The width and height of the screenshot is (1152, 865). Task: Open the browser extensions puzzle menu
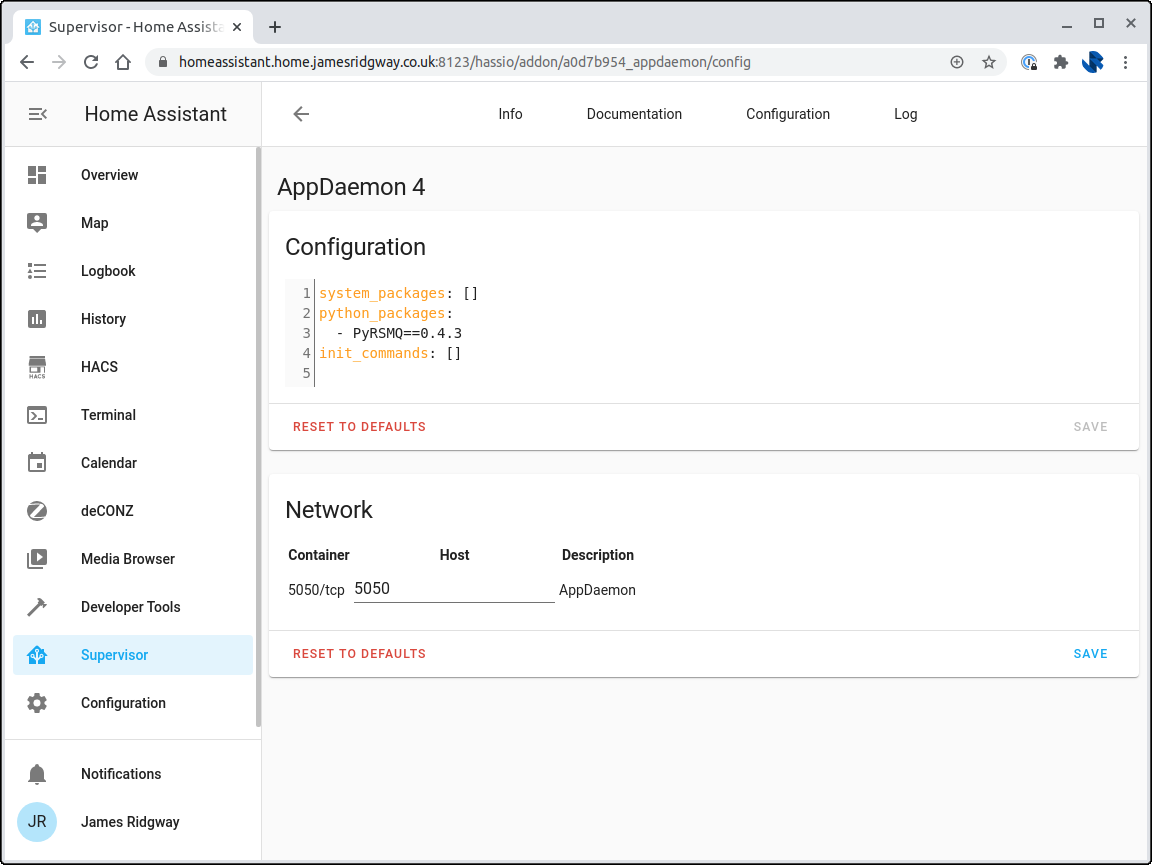(1060, 62)
